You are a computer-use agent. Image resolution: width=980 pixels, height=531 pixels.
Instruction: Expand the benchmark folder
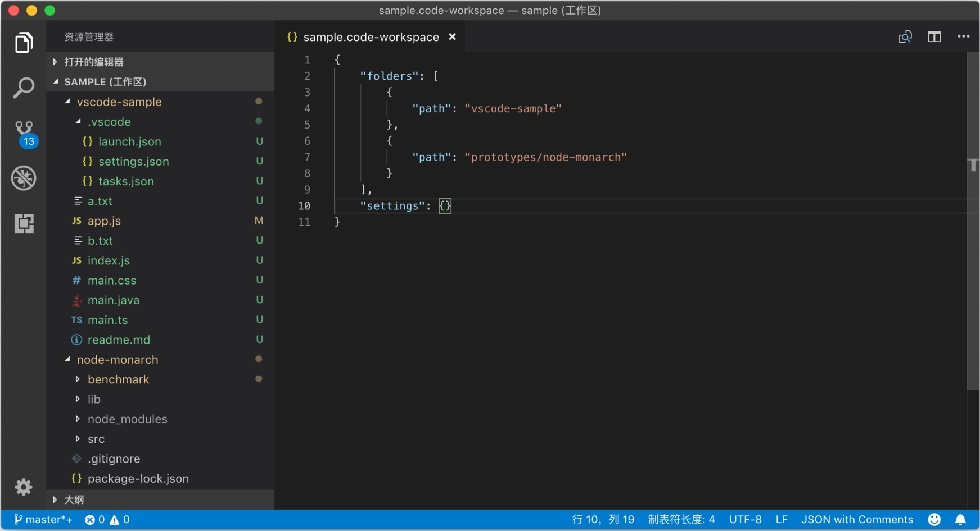click(x=78, y=379)
